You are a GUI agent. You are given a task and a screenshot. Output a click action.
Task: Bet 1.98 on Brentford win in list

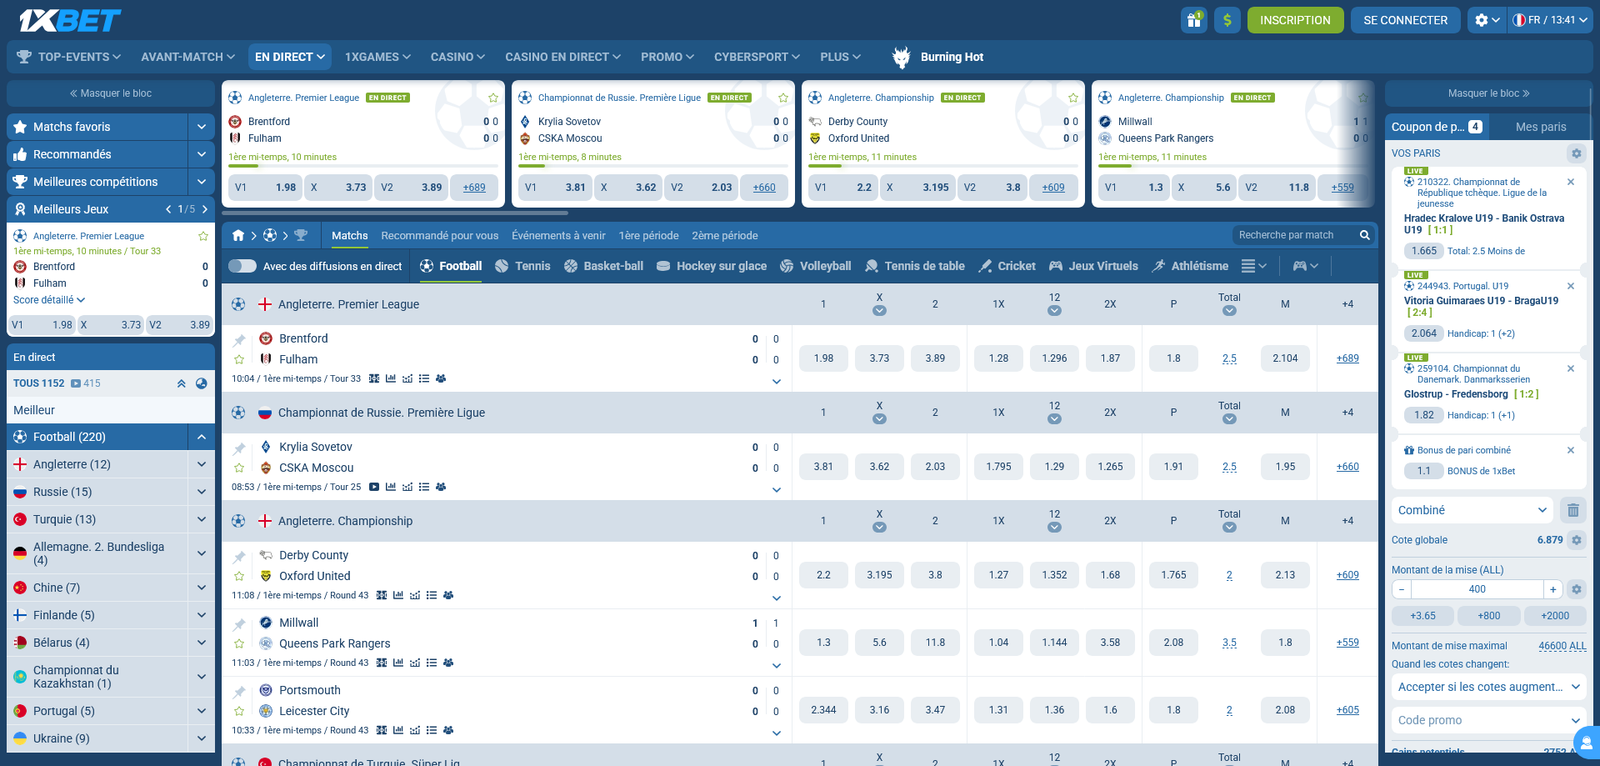pos(824,358)
